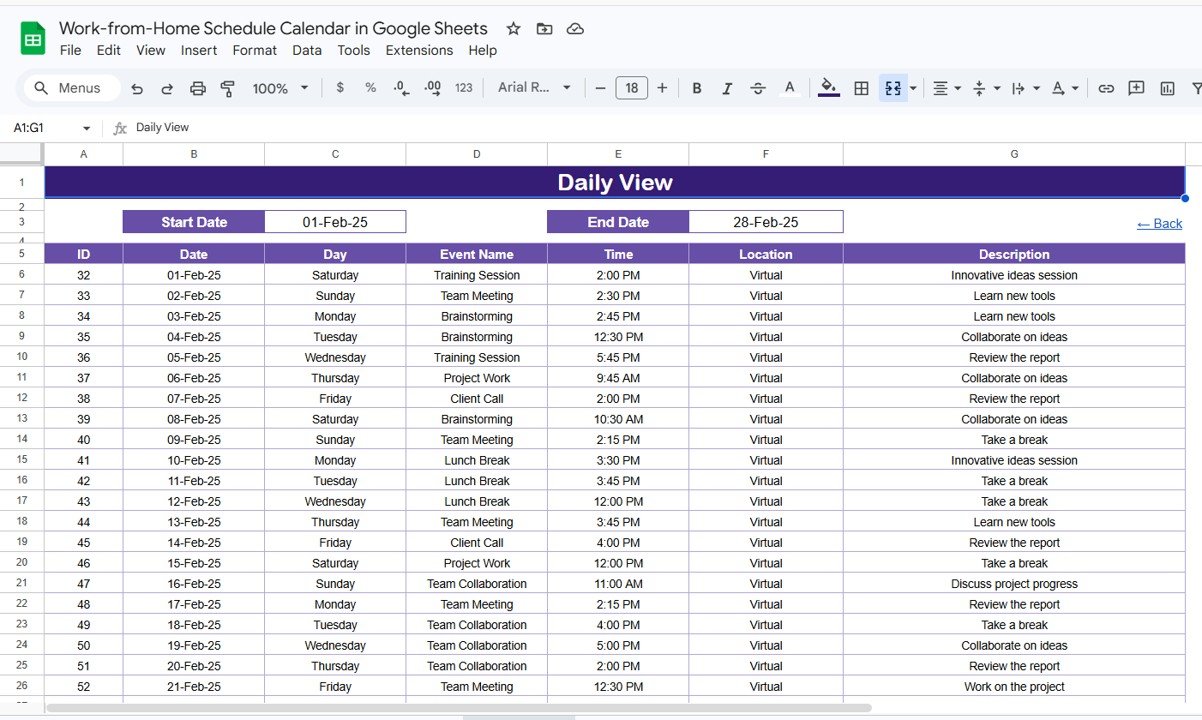The height and width of the screenshot is (720, 1202).
Task: Open the font family dropdown
Action: pyautogui.click(x=532, y=88)
